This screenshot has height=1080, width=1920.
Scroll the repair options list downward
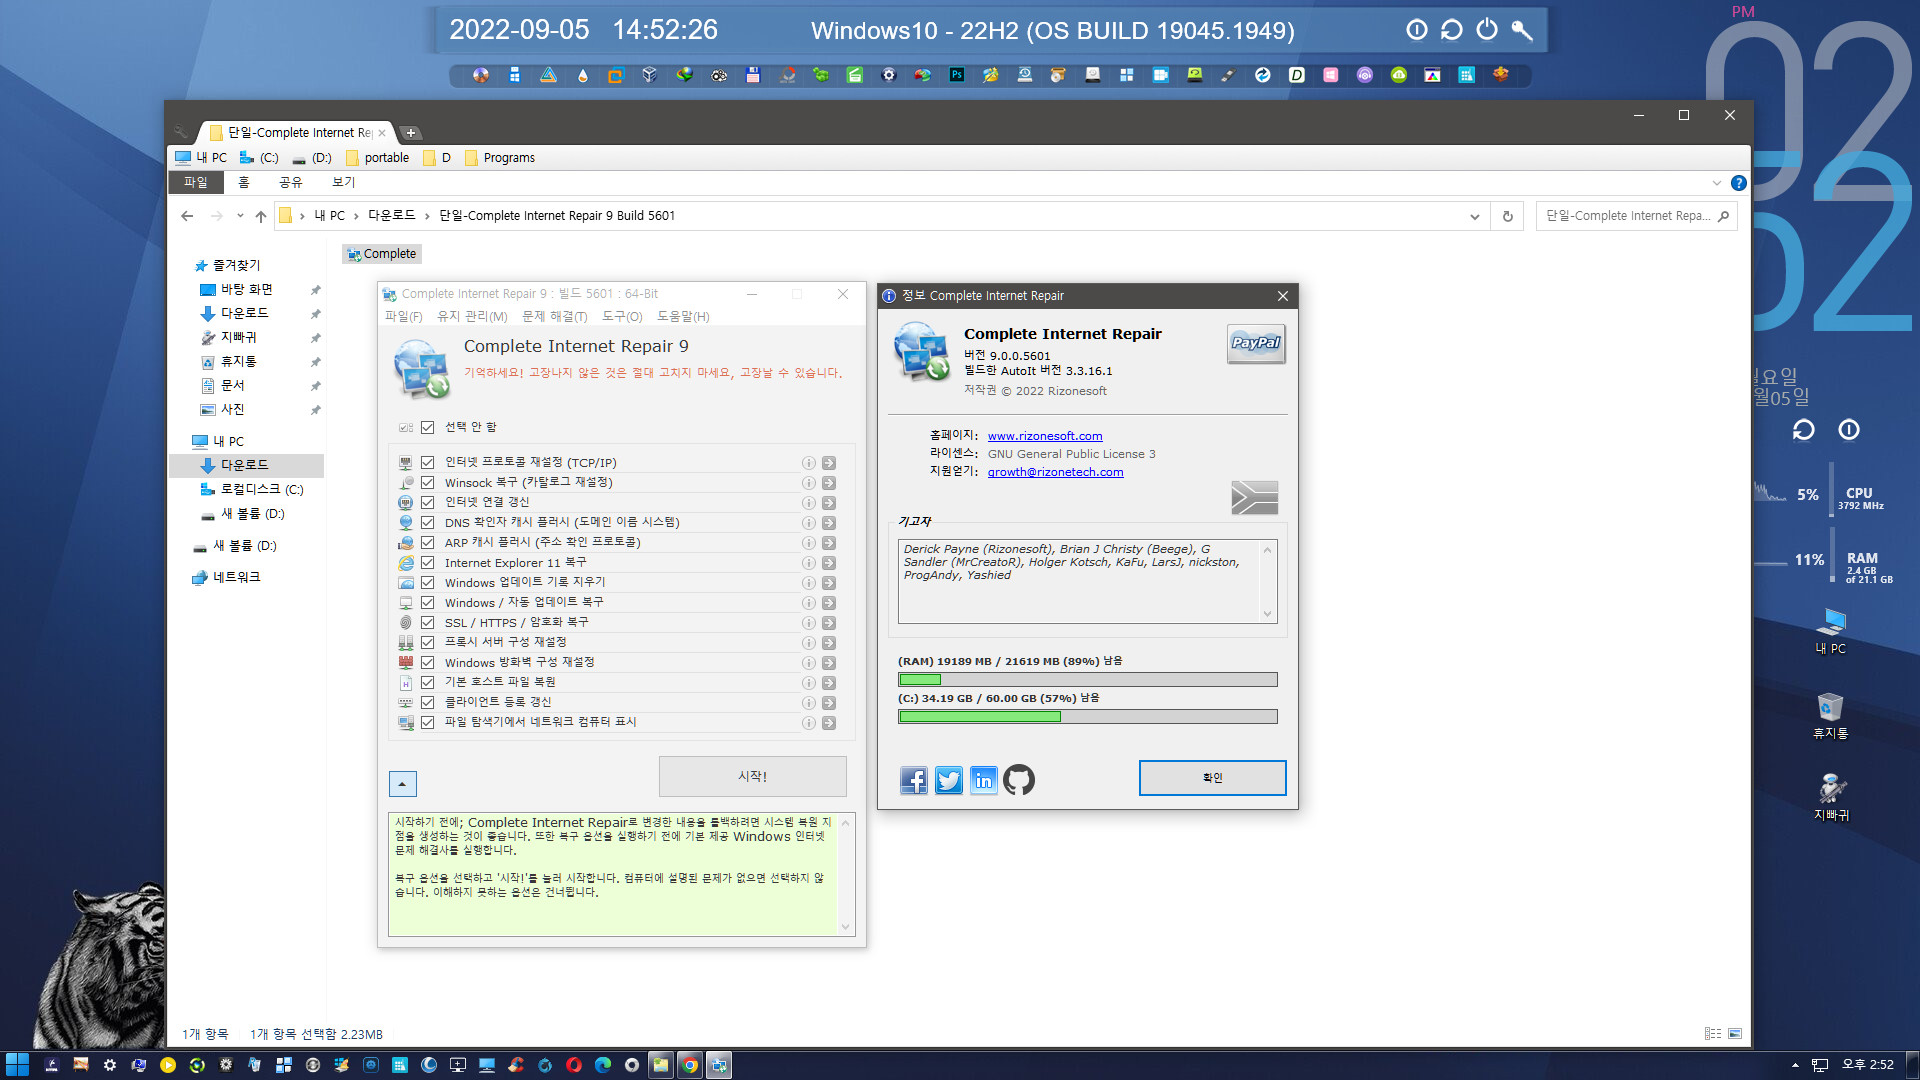click(401, 782)
